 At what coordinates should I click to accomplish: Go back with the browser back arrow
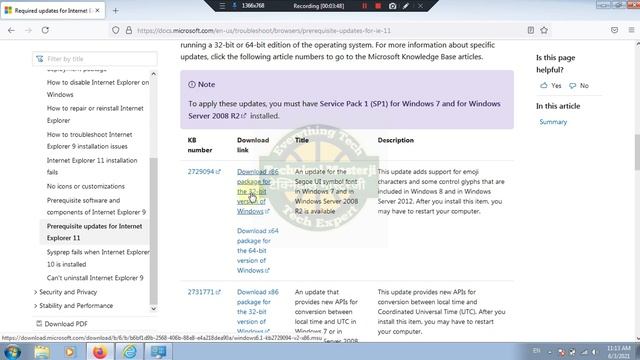coord(11,30)
